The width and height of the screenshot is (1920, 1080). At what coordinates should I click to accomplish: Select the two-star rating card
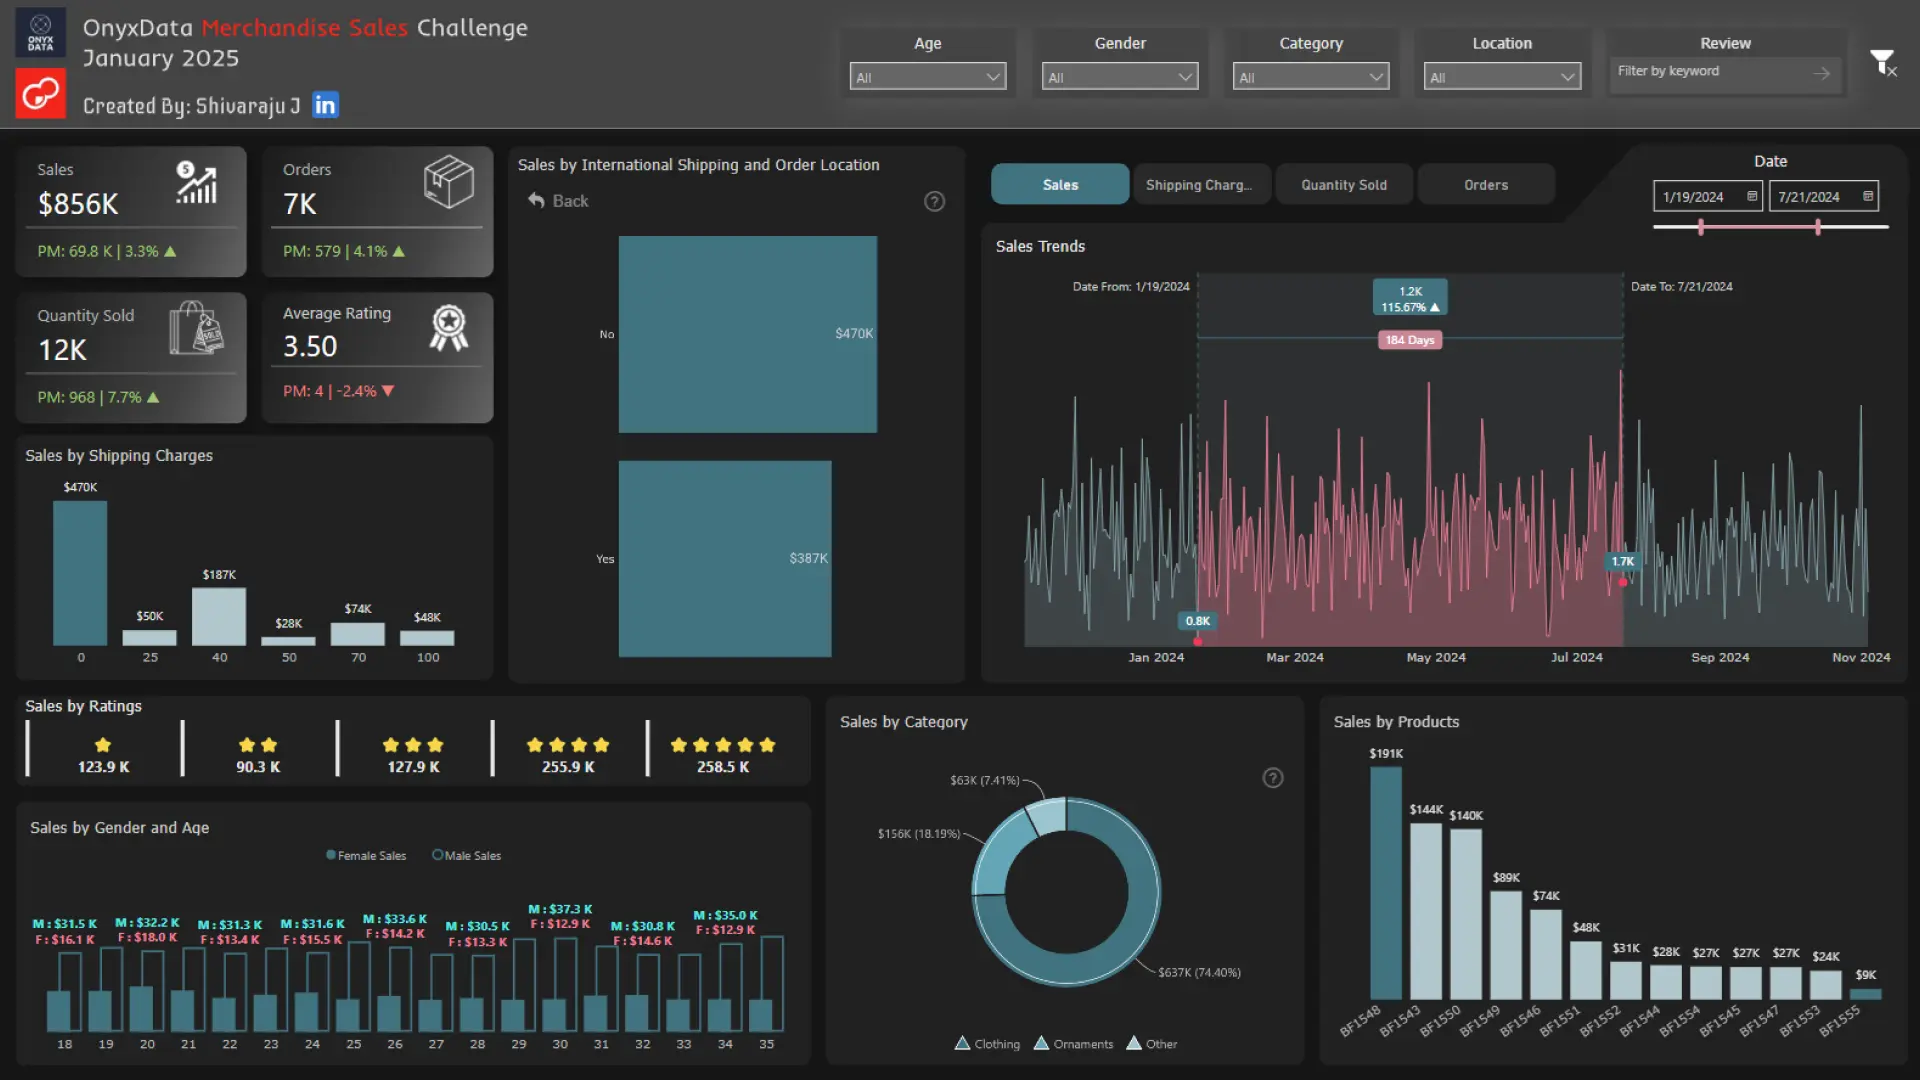(258, 749)
